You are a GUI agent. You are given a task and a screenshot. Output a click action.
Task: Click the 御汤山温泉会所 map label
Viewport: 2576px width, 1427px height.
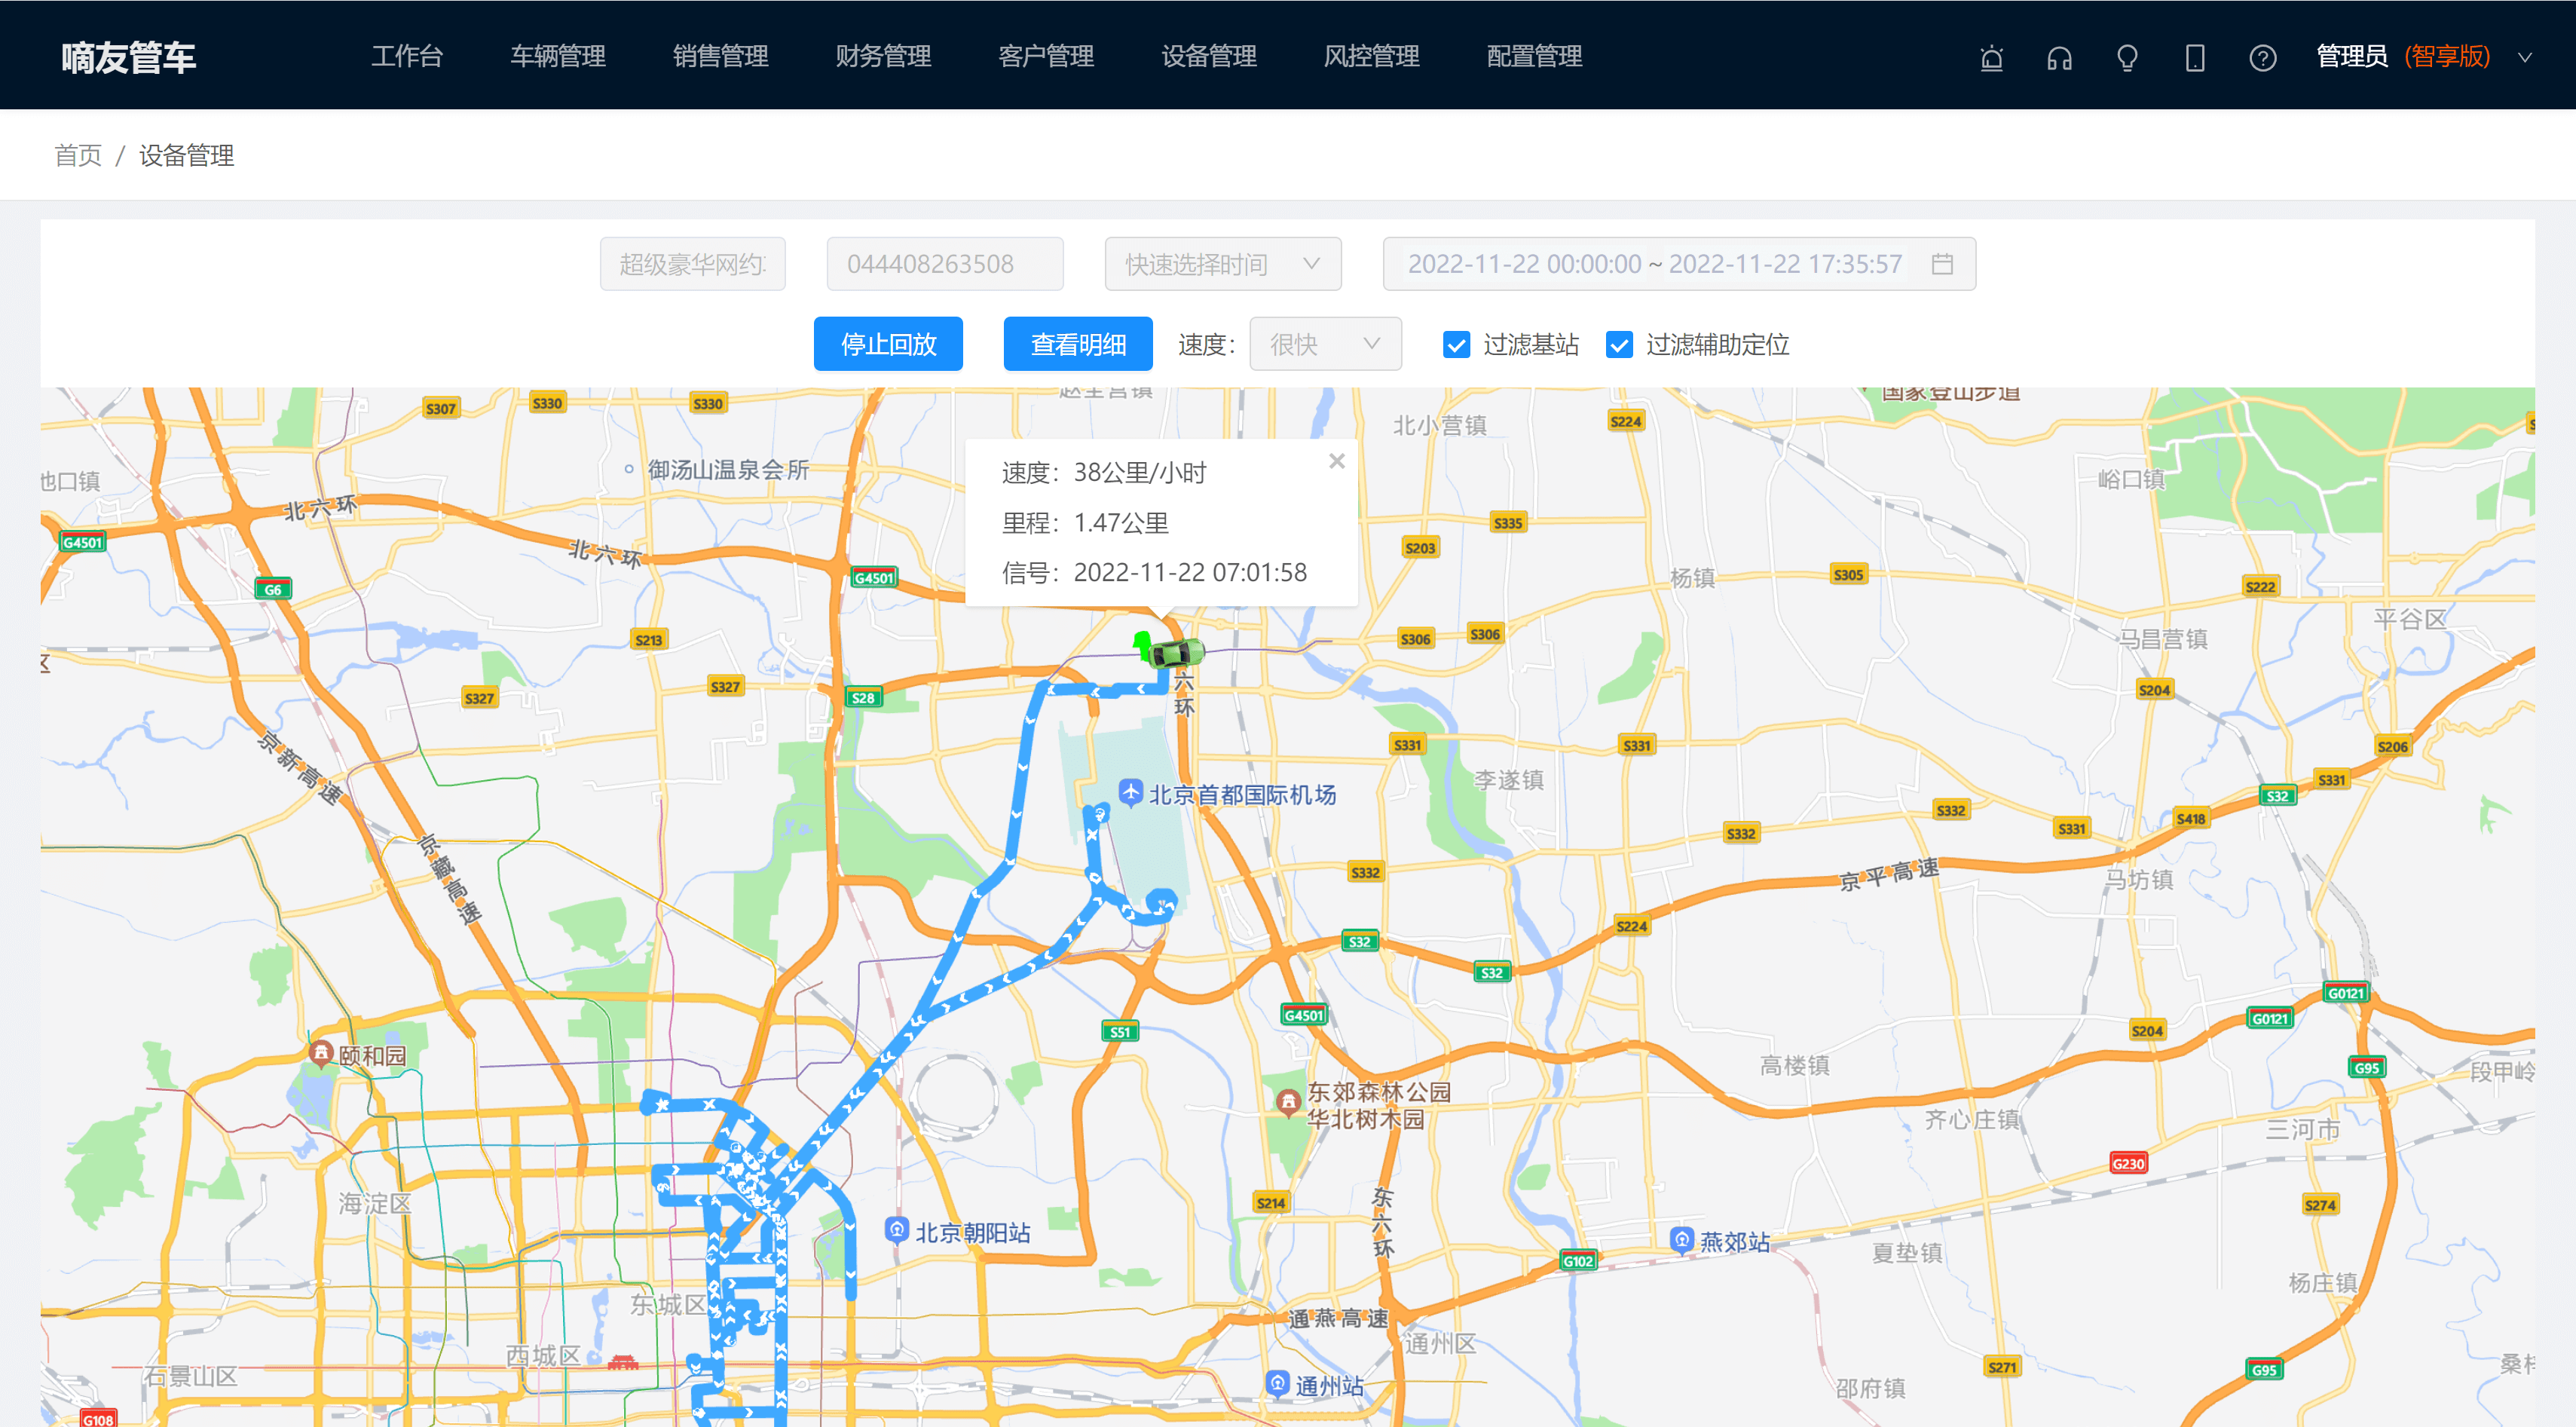pos(728,469)
